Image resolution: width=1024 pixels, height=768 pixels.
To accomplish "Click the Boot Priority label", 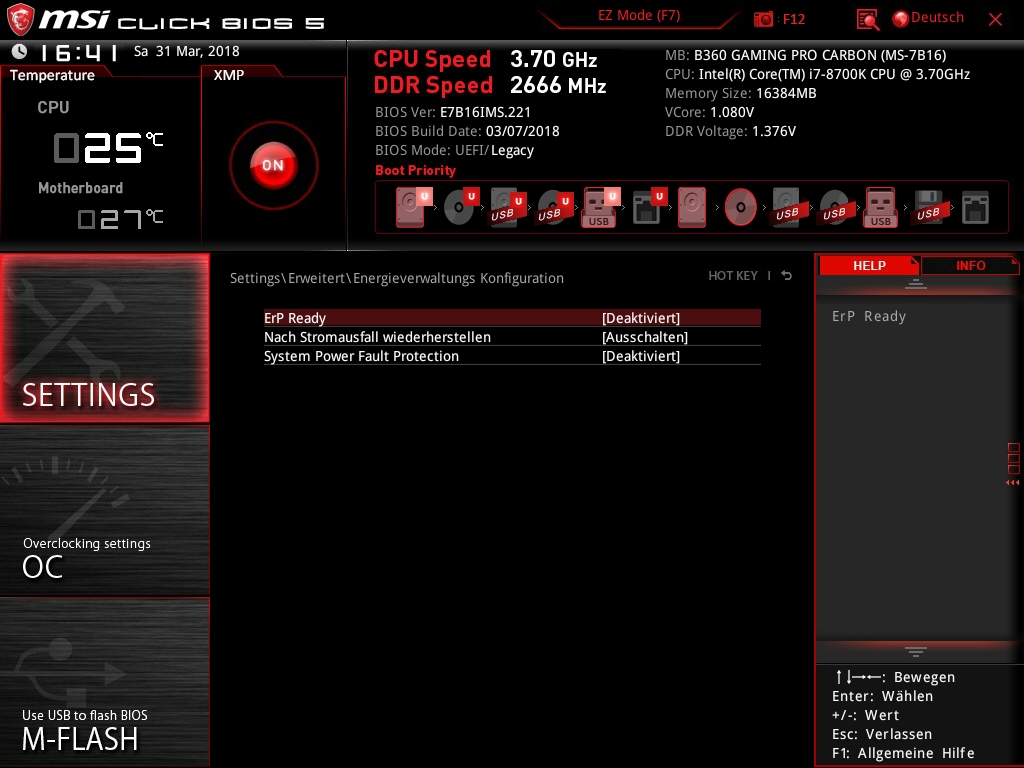I will 415,170.
